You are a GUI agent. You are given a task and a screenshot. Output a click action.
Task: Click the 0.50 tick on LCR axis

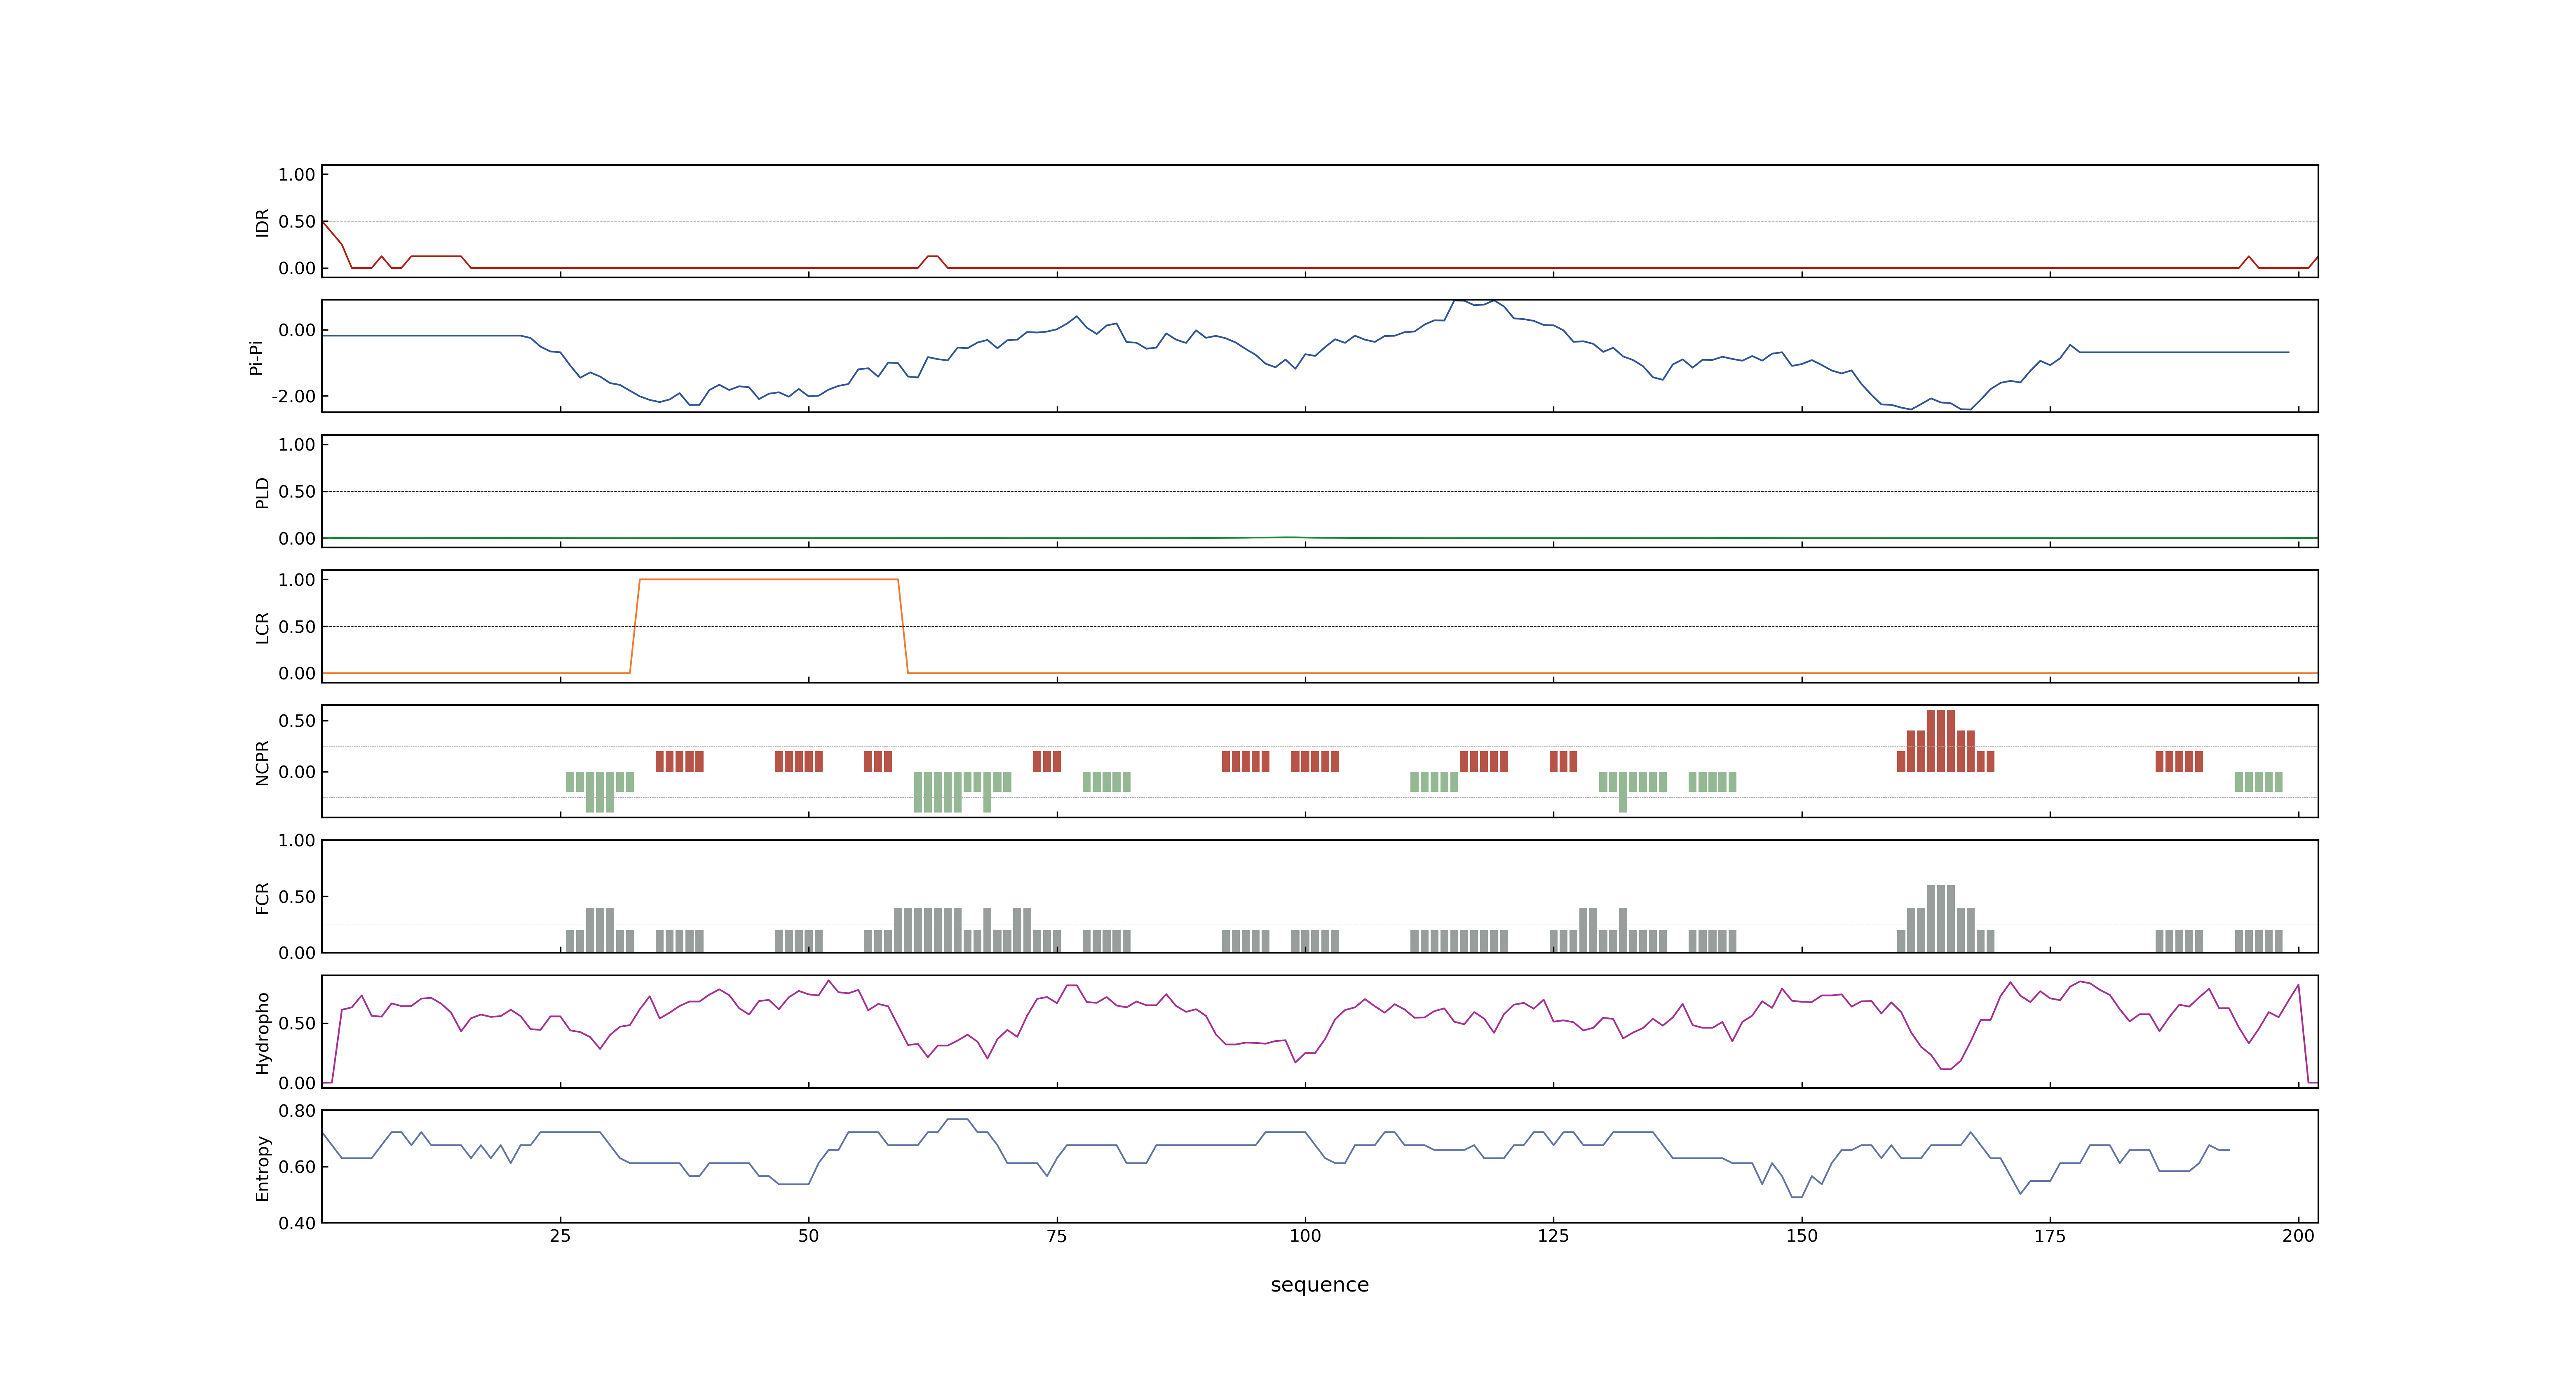(x=297, y=627)
